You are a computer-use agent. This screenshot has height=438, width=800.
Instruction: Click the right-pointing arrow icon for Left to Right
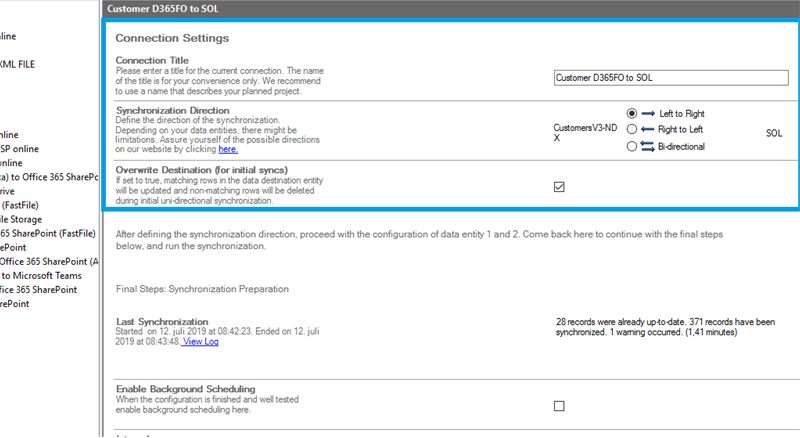(x=648, y=114)
